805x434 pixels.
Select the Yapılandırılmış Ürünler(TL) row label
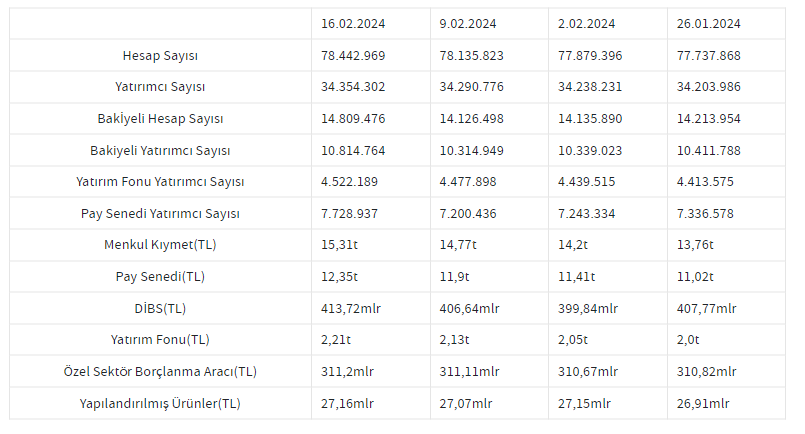pos(160,404)
